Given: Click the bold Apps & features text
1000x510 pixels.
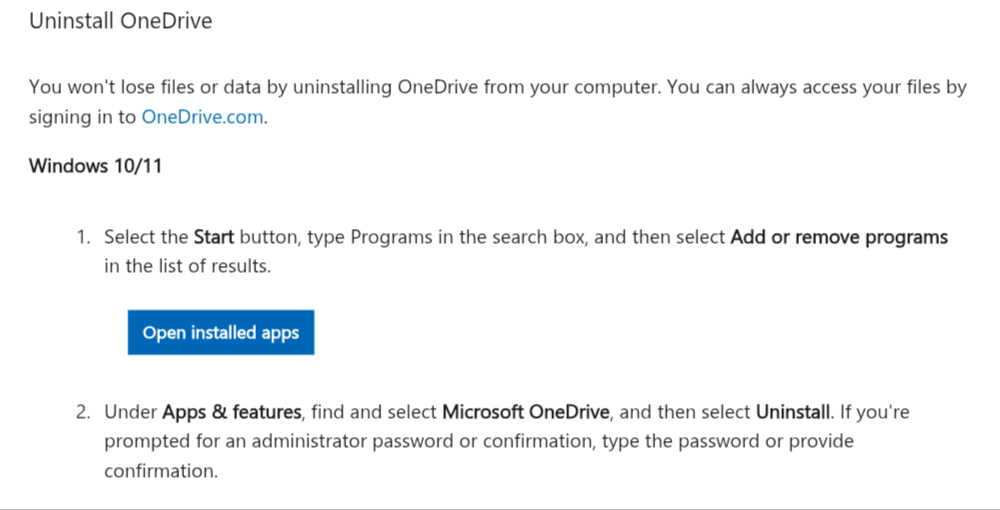Looking at the screenshot, I should (x=232, y=411).
